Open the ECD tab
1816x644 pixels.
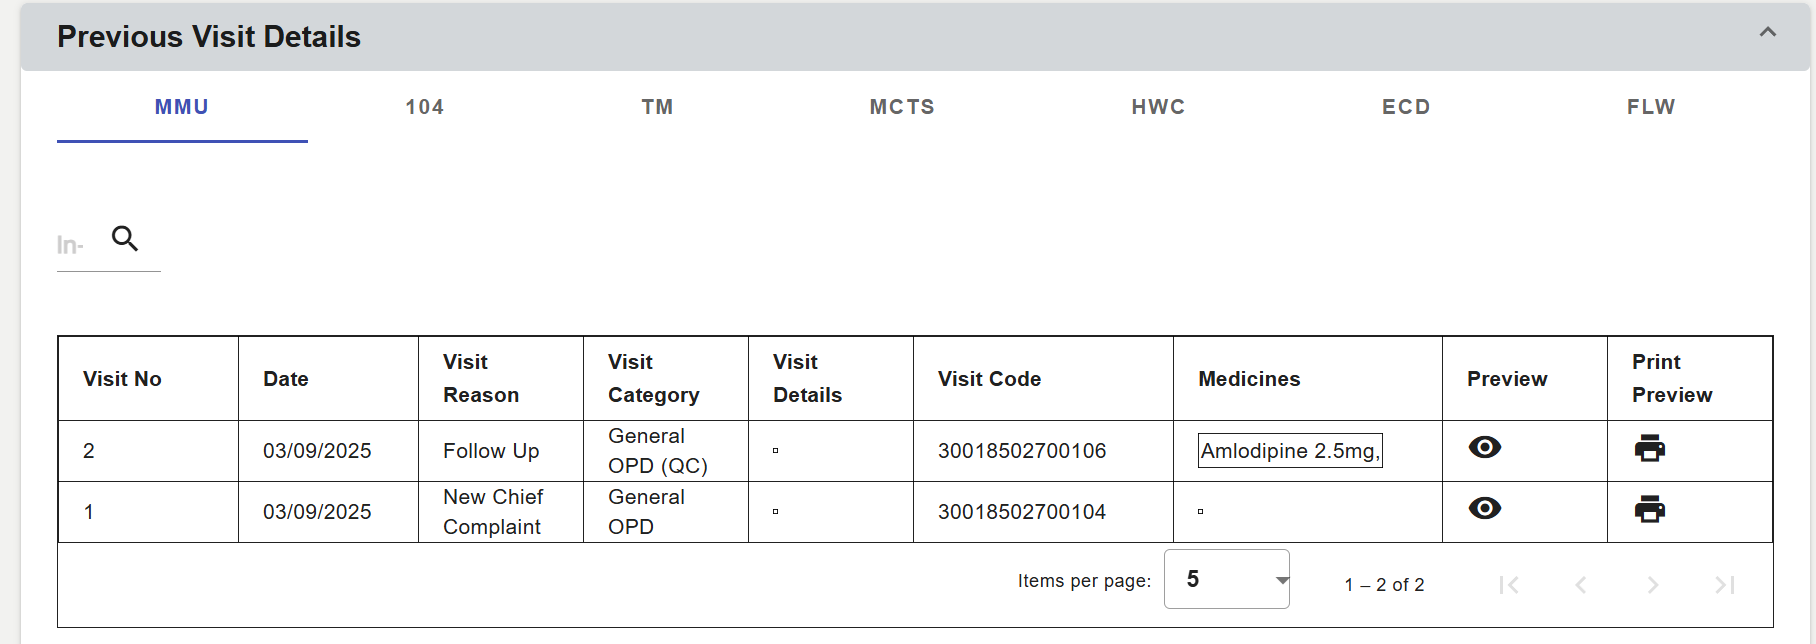(x=1406, y=107)
